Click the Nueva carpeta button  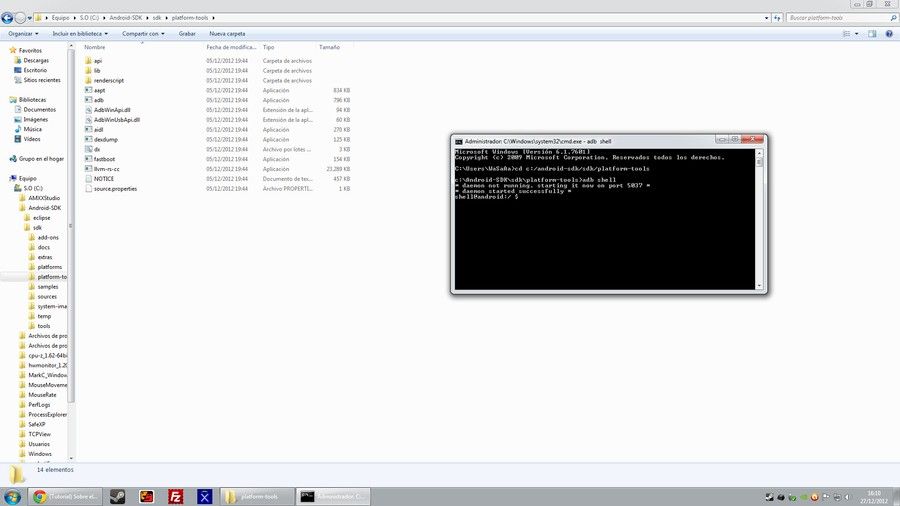pos(227,34)
